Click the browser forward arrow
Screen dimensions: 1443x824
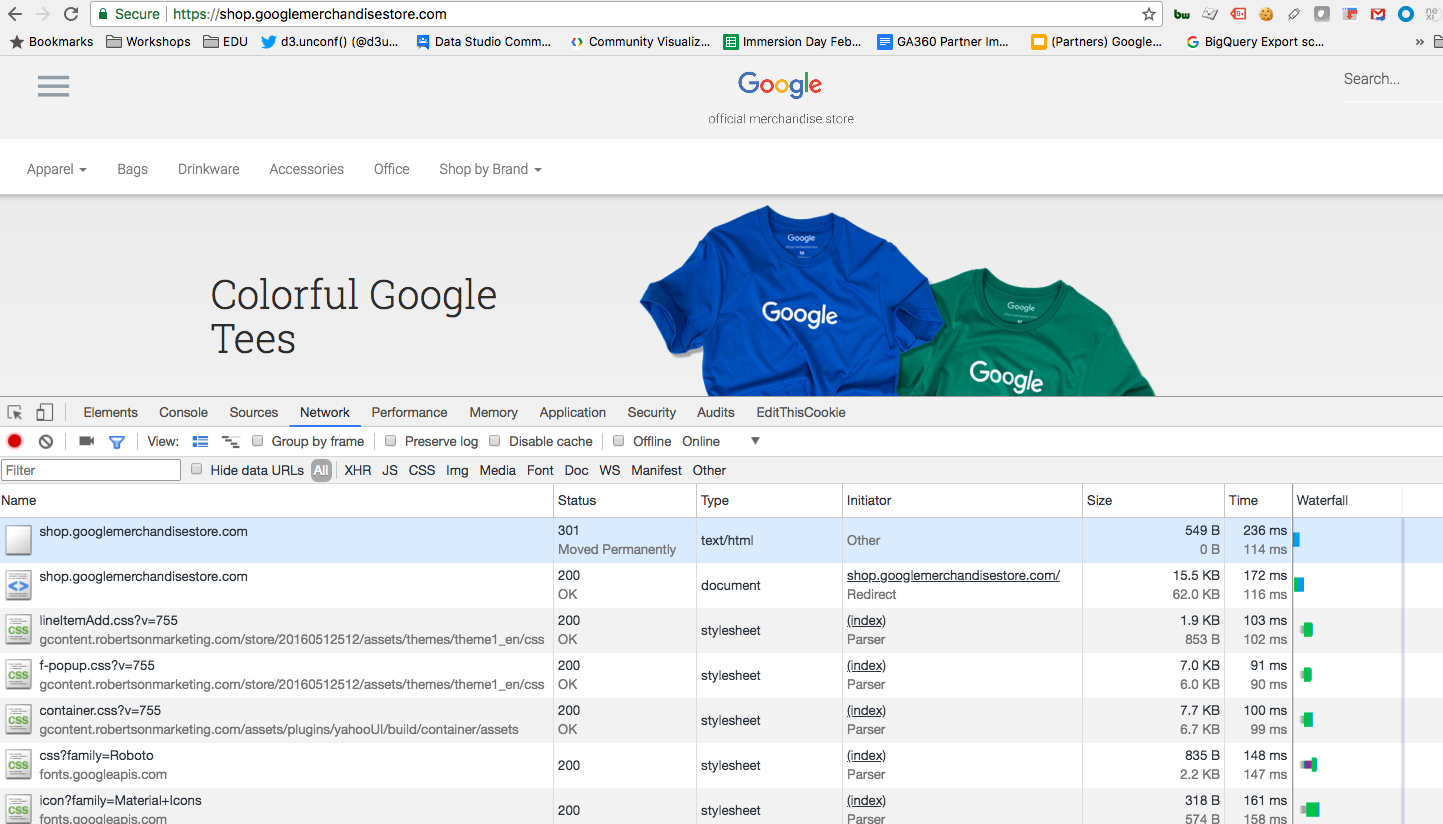pos(43,14)
